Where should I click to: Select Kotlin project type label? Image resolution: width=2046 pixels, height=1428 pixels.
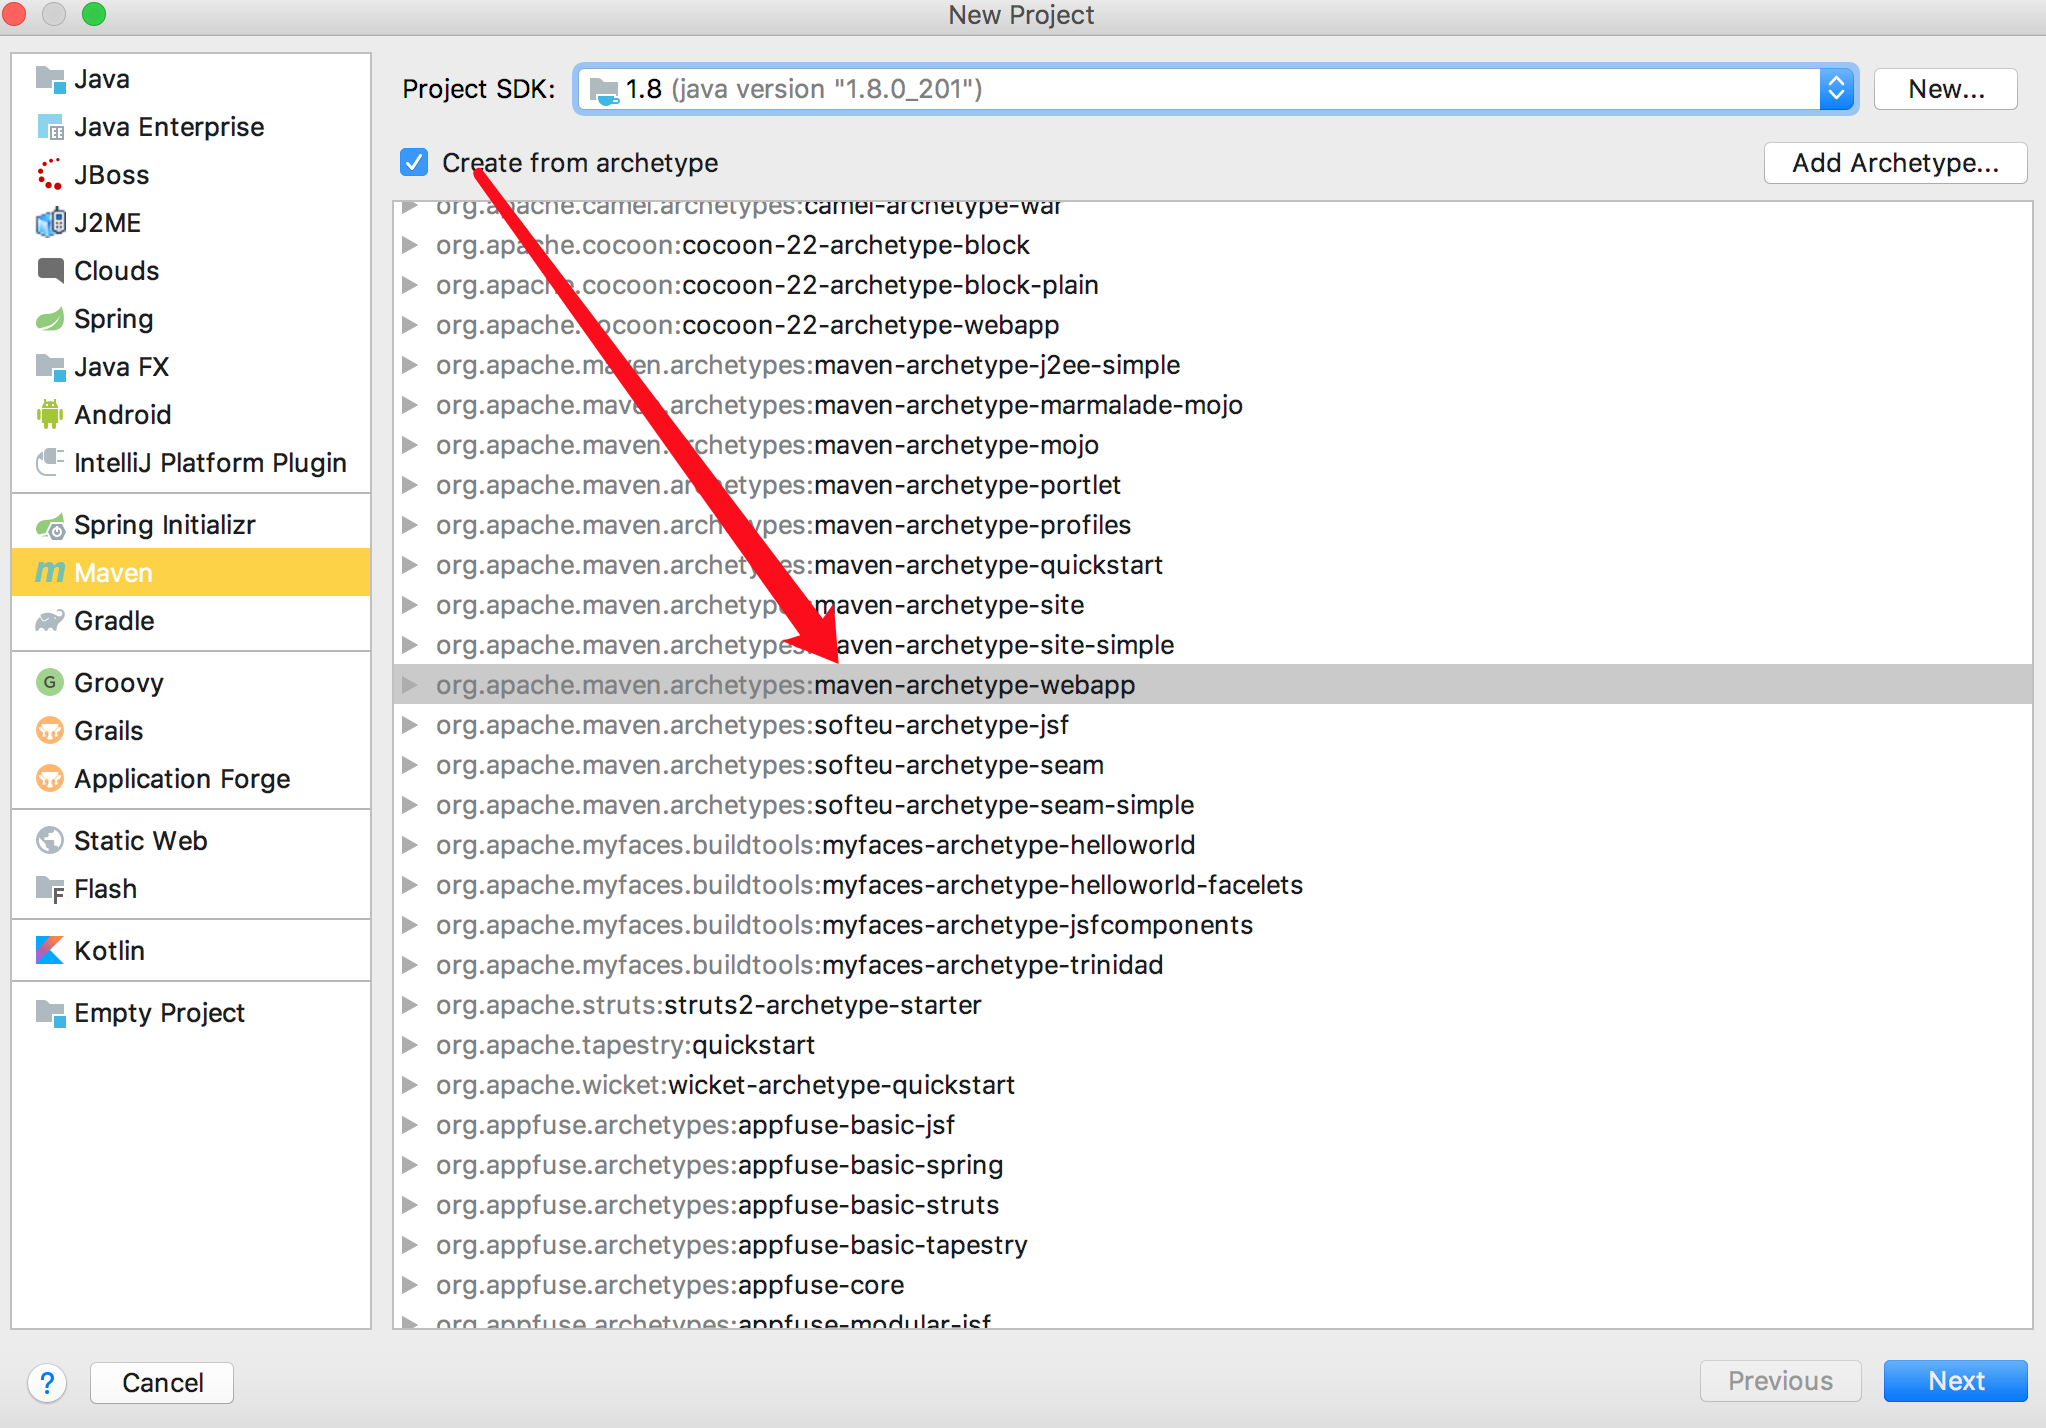click(x=109, y=950)
